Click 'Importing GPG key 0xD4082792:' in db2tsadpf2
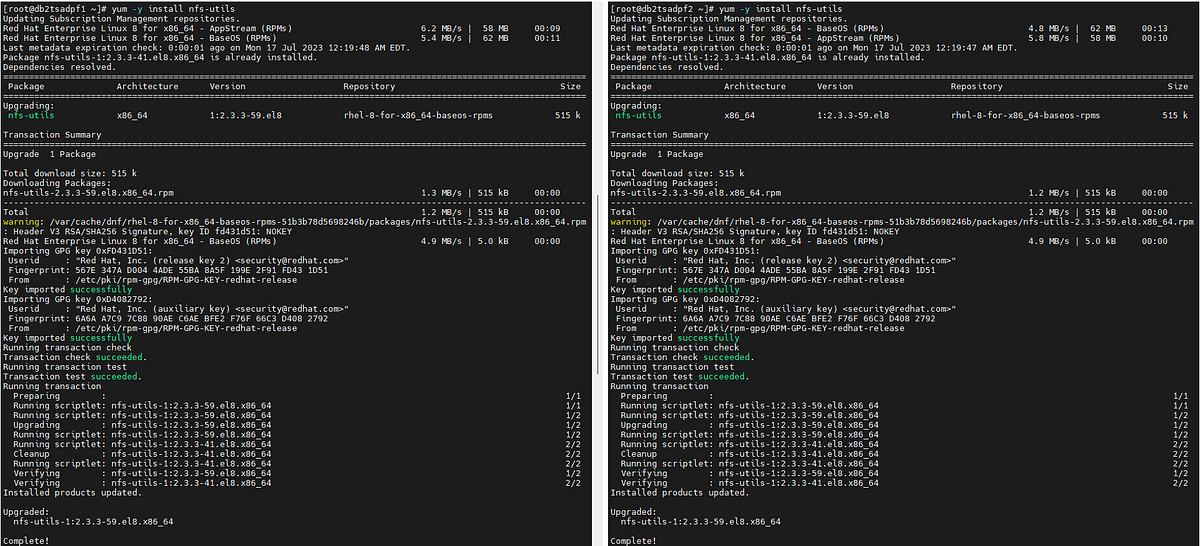The image size is (1200, 546). [x=682, y=299]
